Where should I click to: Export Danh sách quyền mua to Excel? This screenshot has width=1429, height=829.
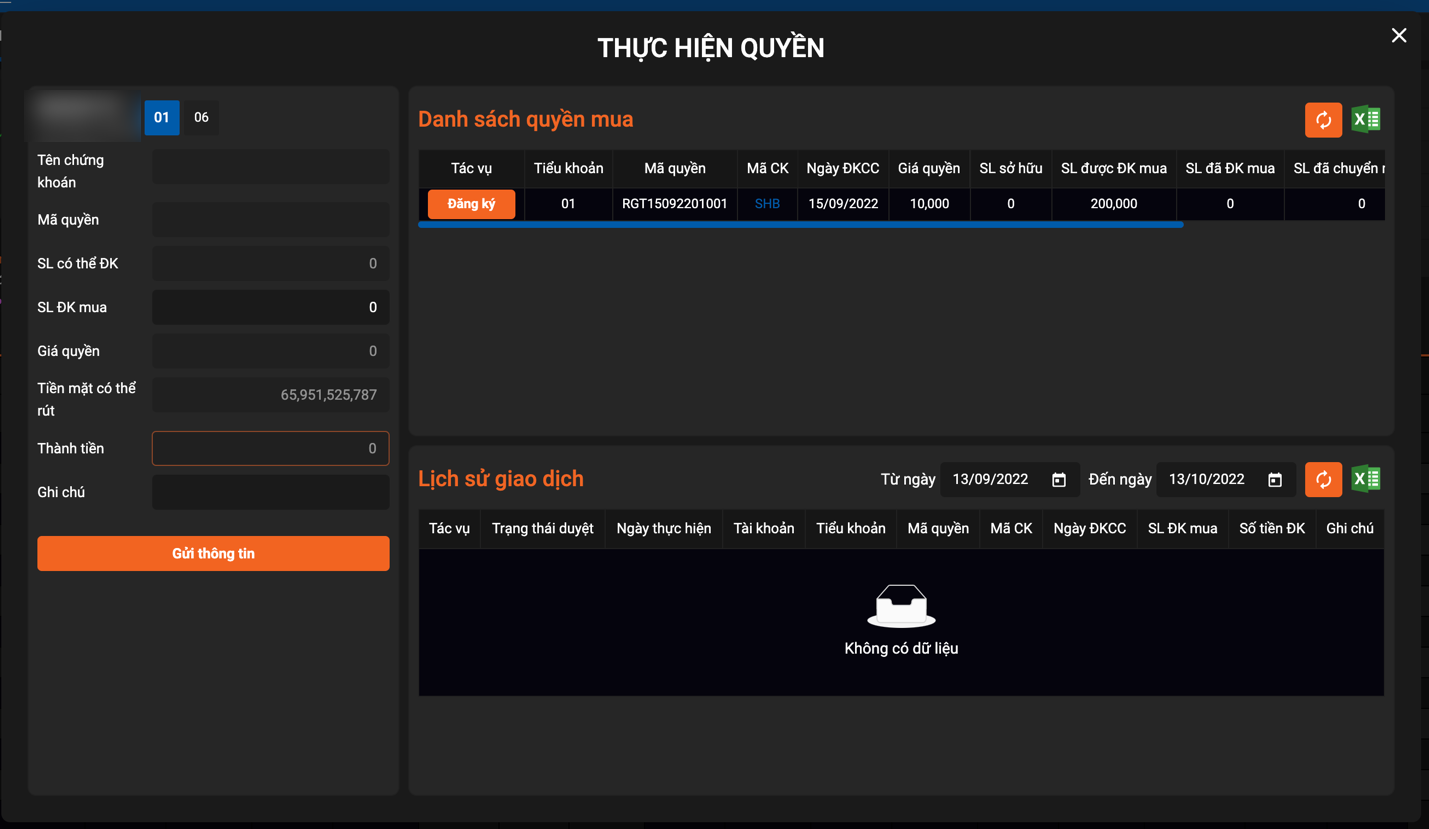[x=1366, y=120]
